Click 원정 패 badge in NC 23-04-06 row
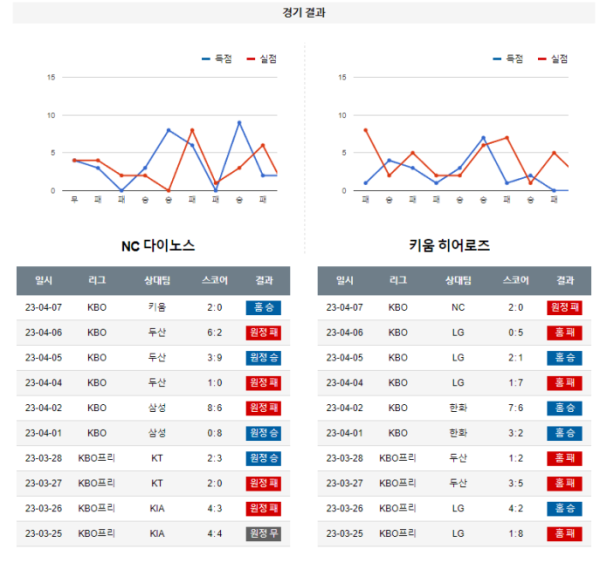This screenshot has width=600, height=563. [263, 333]
